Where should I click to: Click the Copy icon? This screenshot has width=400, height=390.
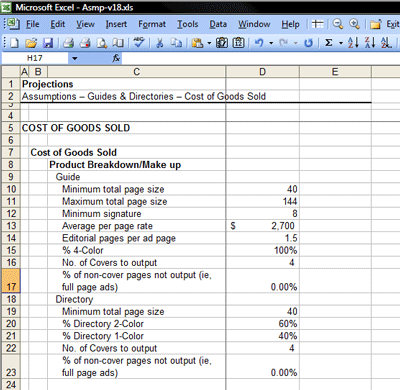(x=176, y=43)
